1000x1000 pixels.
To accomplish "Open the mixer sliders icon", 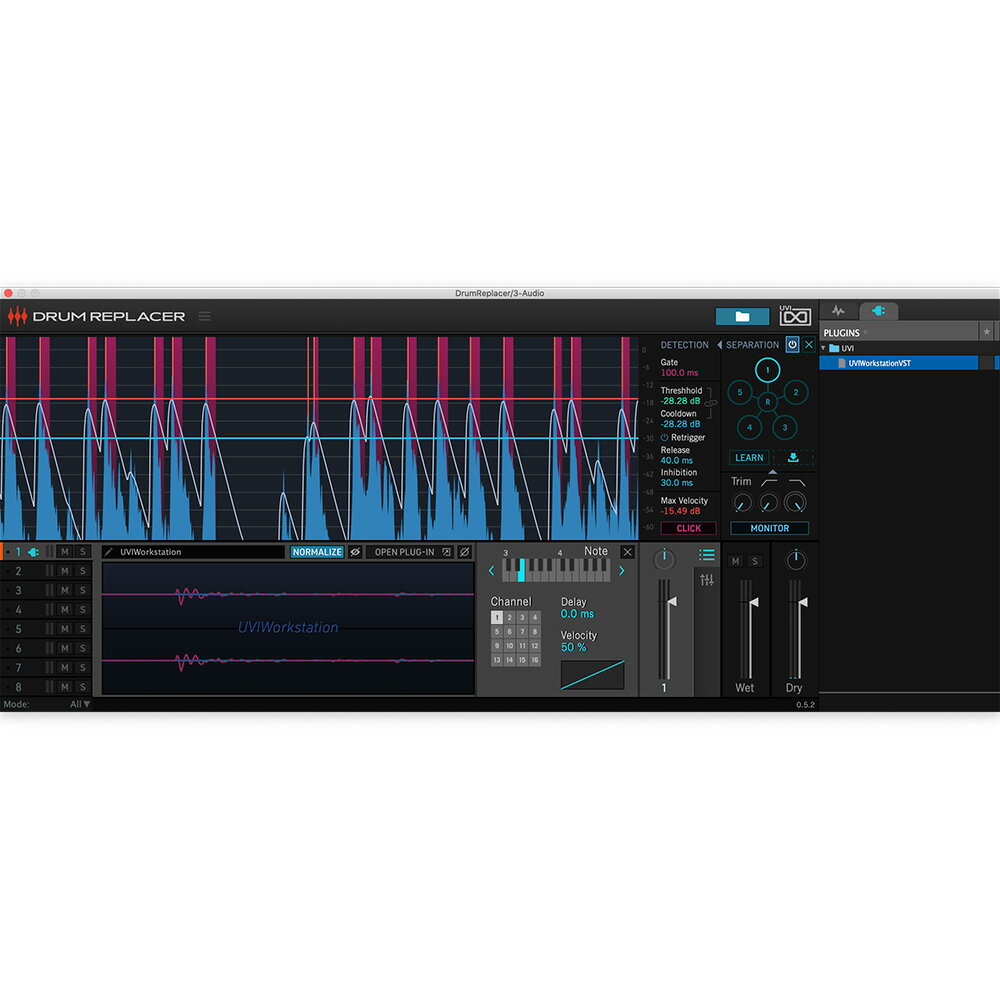I will point(707,580).
